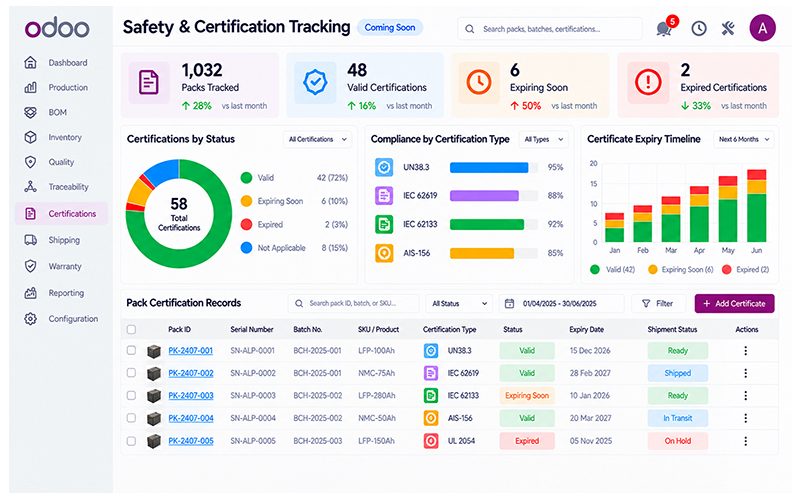Click the Expired Certifications alert icon

pyautogui.click(x=648, y=82)
